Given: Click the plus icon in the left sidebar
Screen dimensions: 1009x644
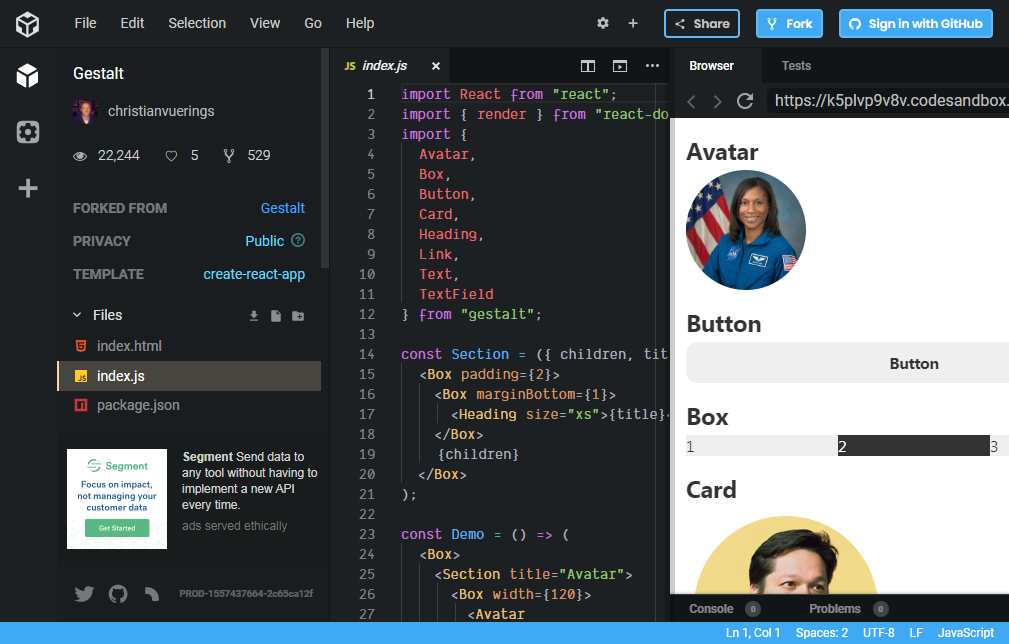Looking at the screenshot, I should coord(28,189).
